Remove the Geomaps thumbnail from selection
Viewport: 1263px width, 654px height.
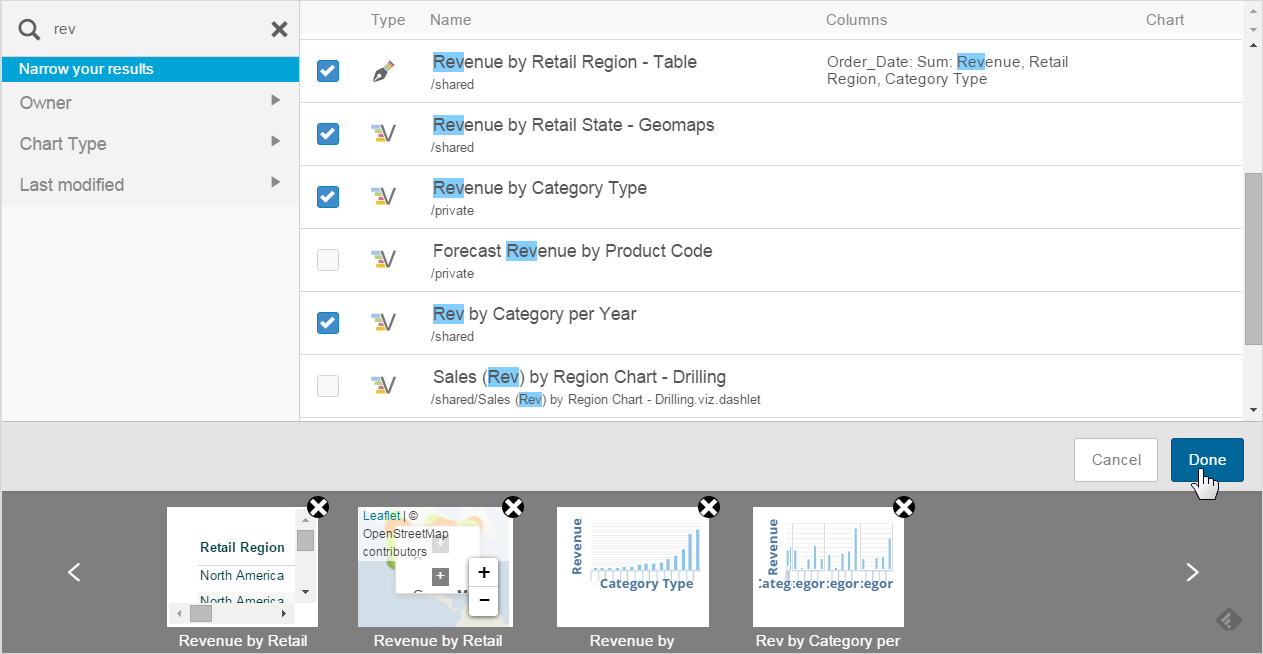coord(512,507)
